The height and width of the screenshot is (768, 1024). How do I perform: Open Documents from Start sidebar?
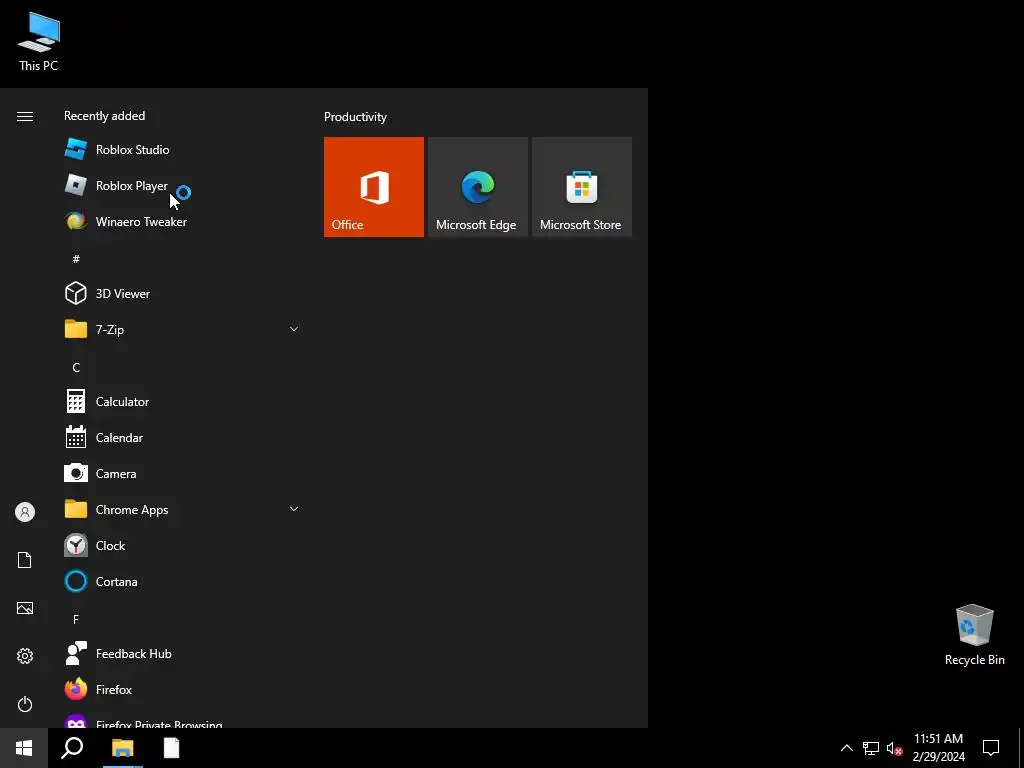25,560
